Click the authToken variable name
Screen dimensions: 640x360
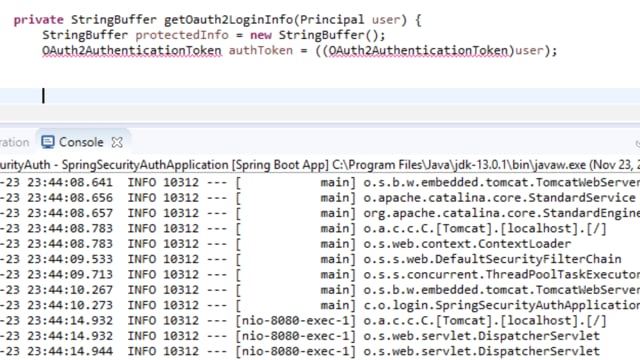pos(261,50)
